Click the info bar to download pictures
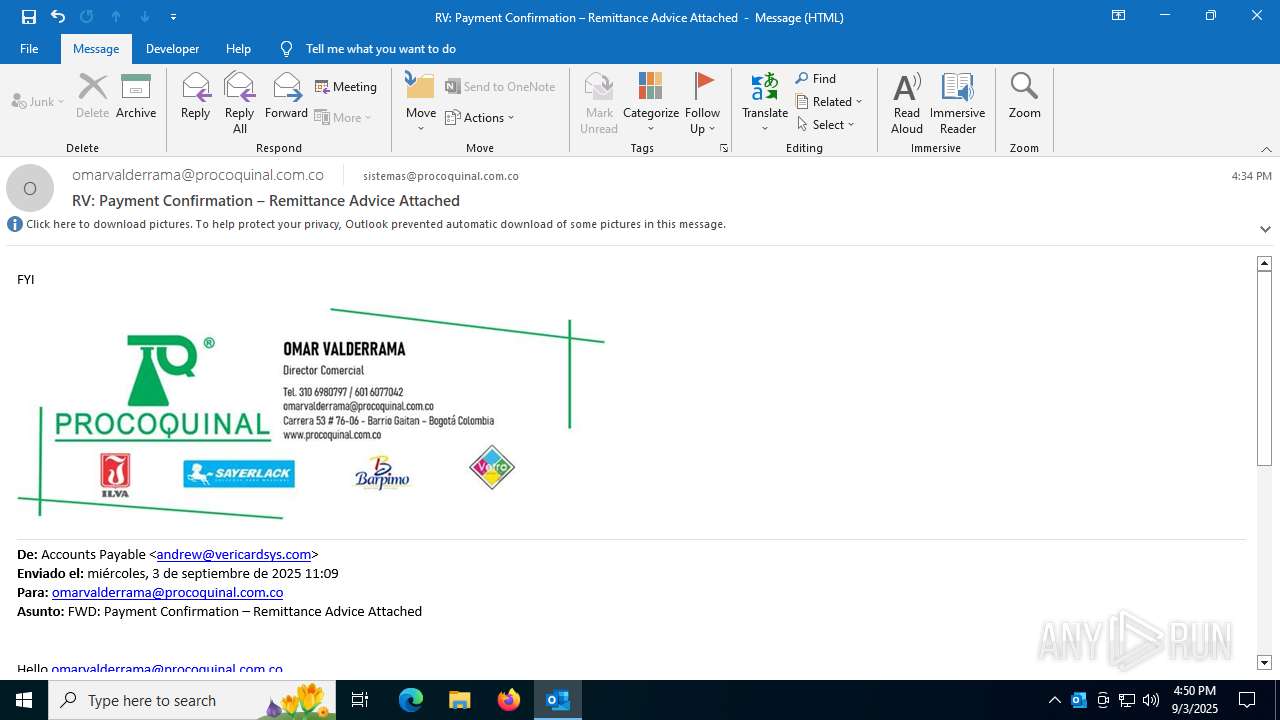1280x720 pixels. 376,224
